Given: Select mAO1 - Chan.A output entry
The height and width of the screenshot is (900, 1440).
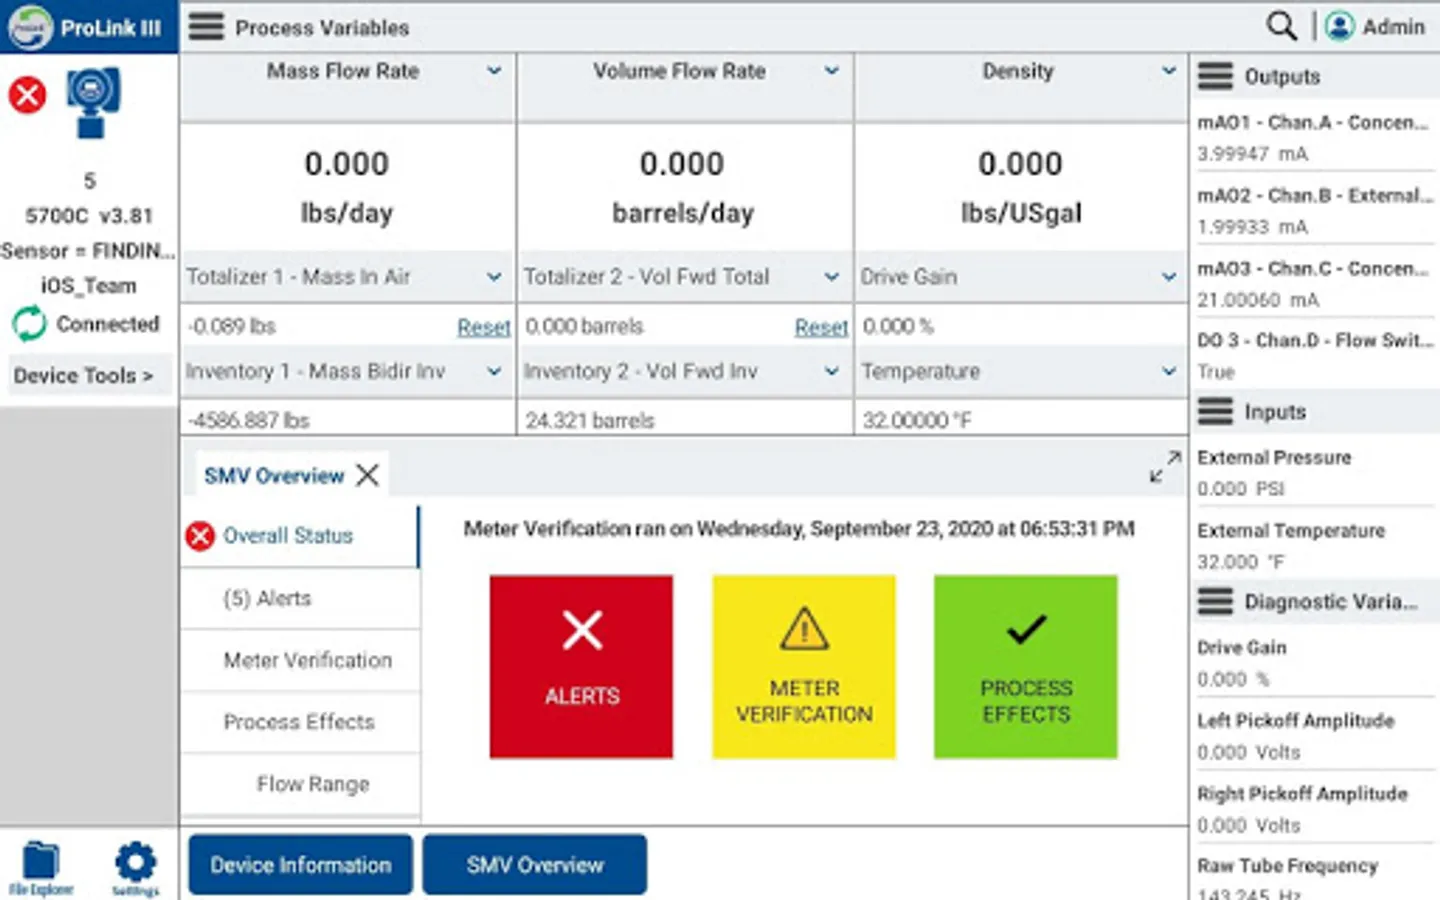Looking at the screenshot, I should point(1314,122).
